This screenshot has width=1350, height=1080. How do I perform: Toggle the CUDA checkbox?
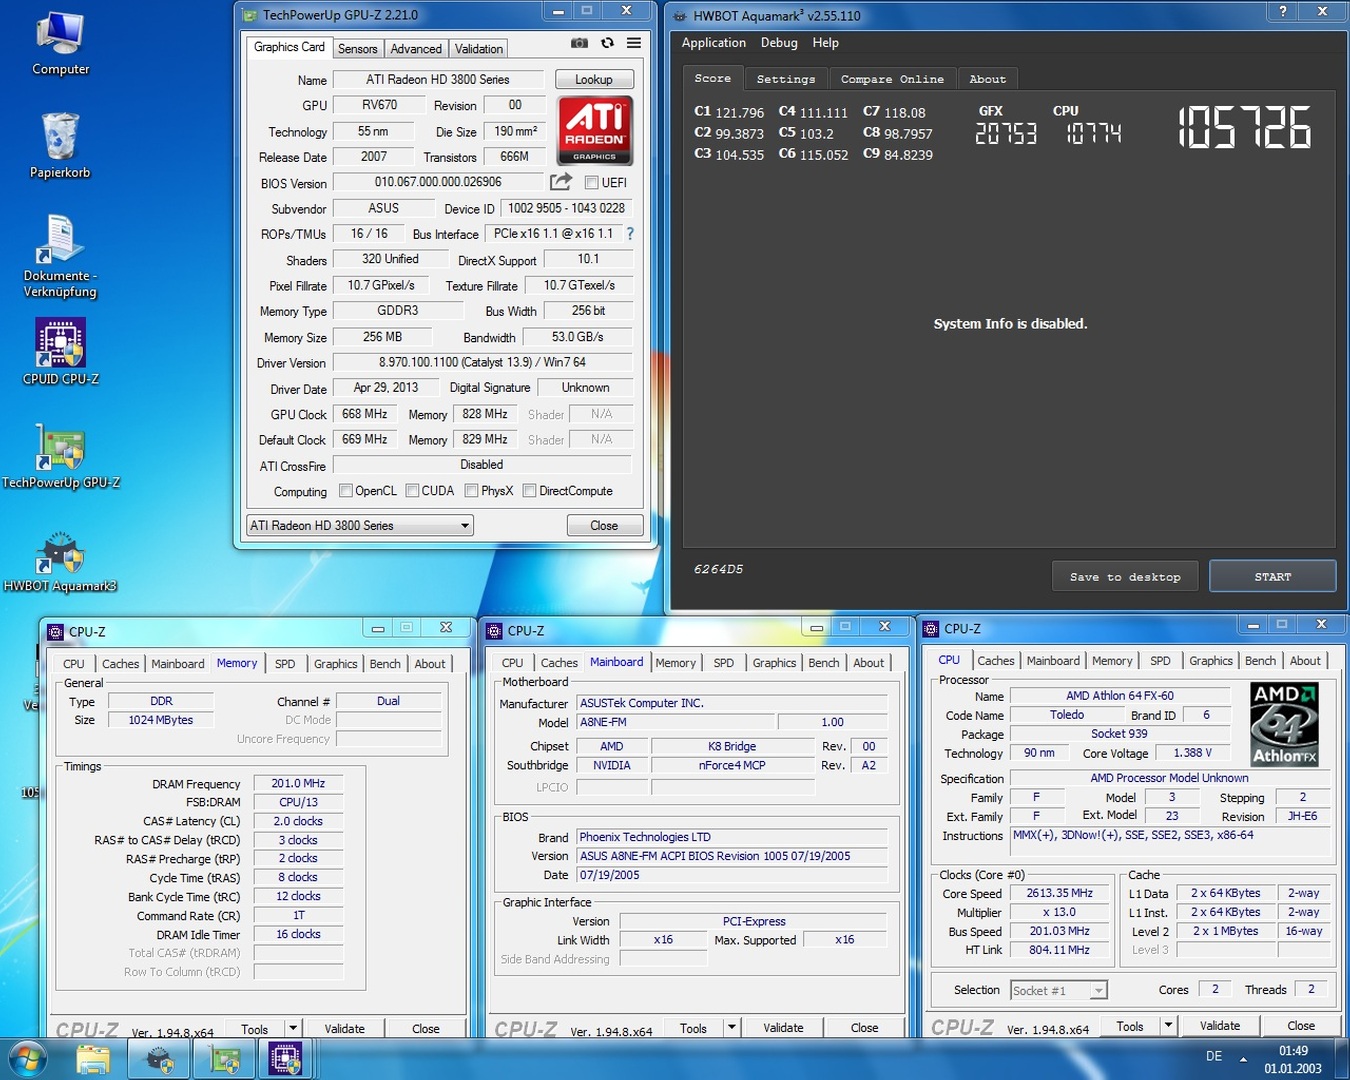(x=412, y=491)
